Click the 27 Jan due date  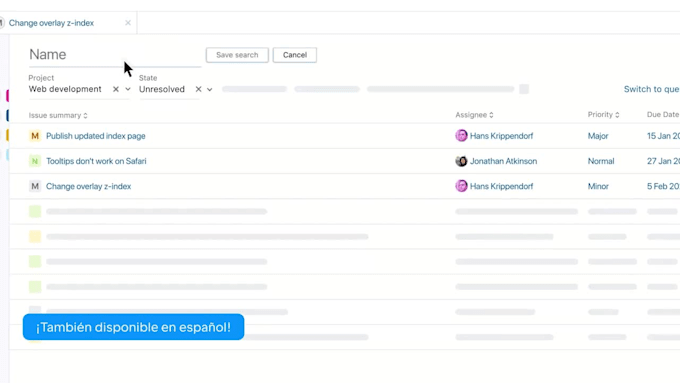click(x=664, y=161)
